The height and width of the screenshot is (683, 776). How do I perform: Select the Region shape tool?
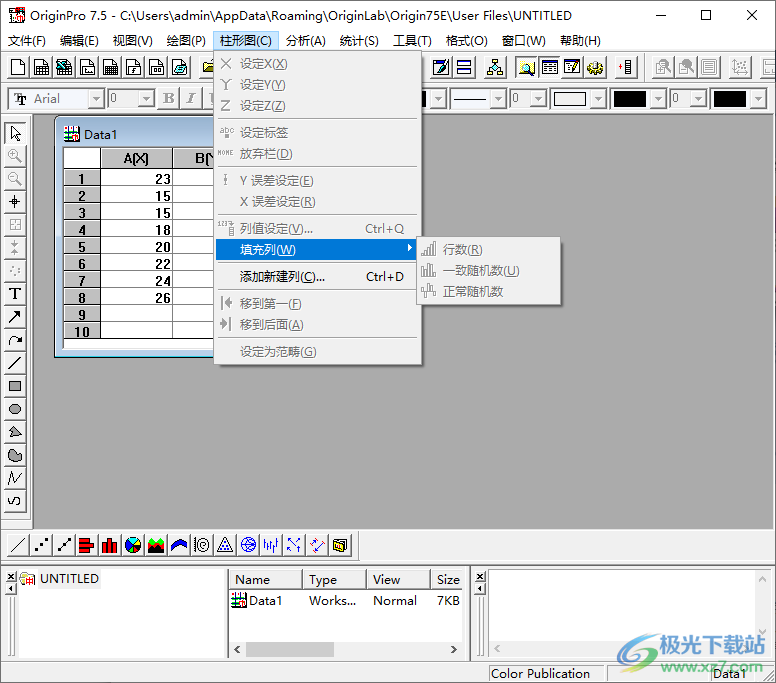15,455
